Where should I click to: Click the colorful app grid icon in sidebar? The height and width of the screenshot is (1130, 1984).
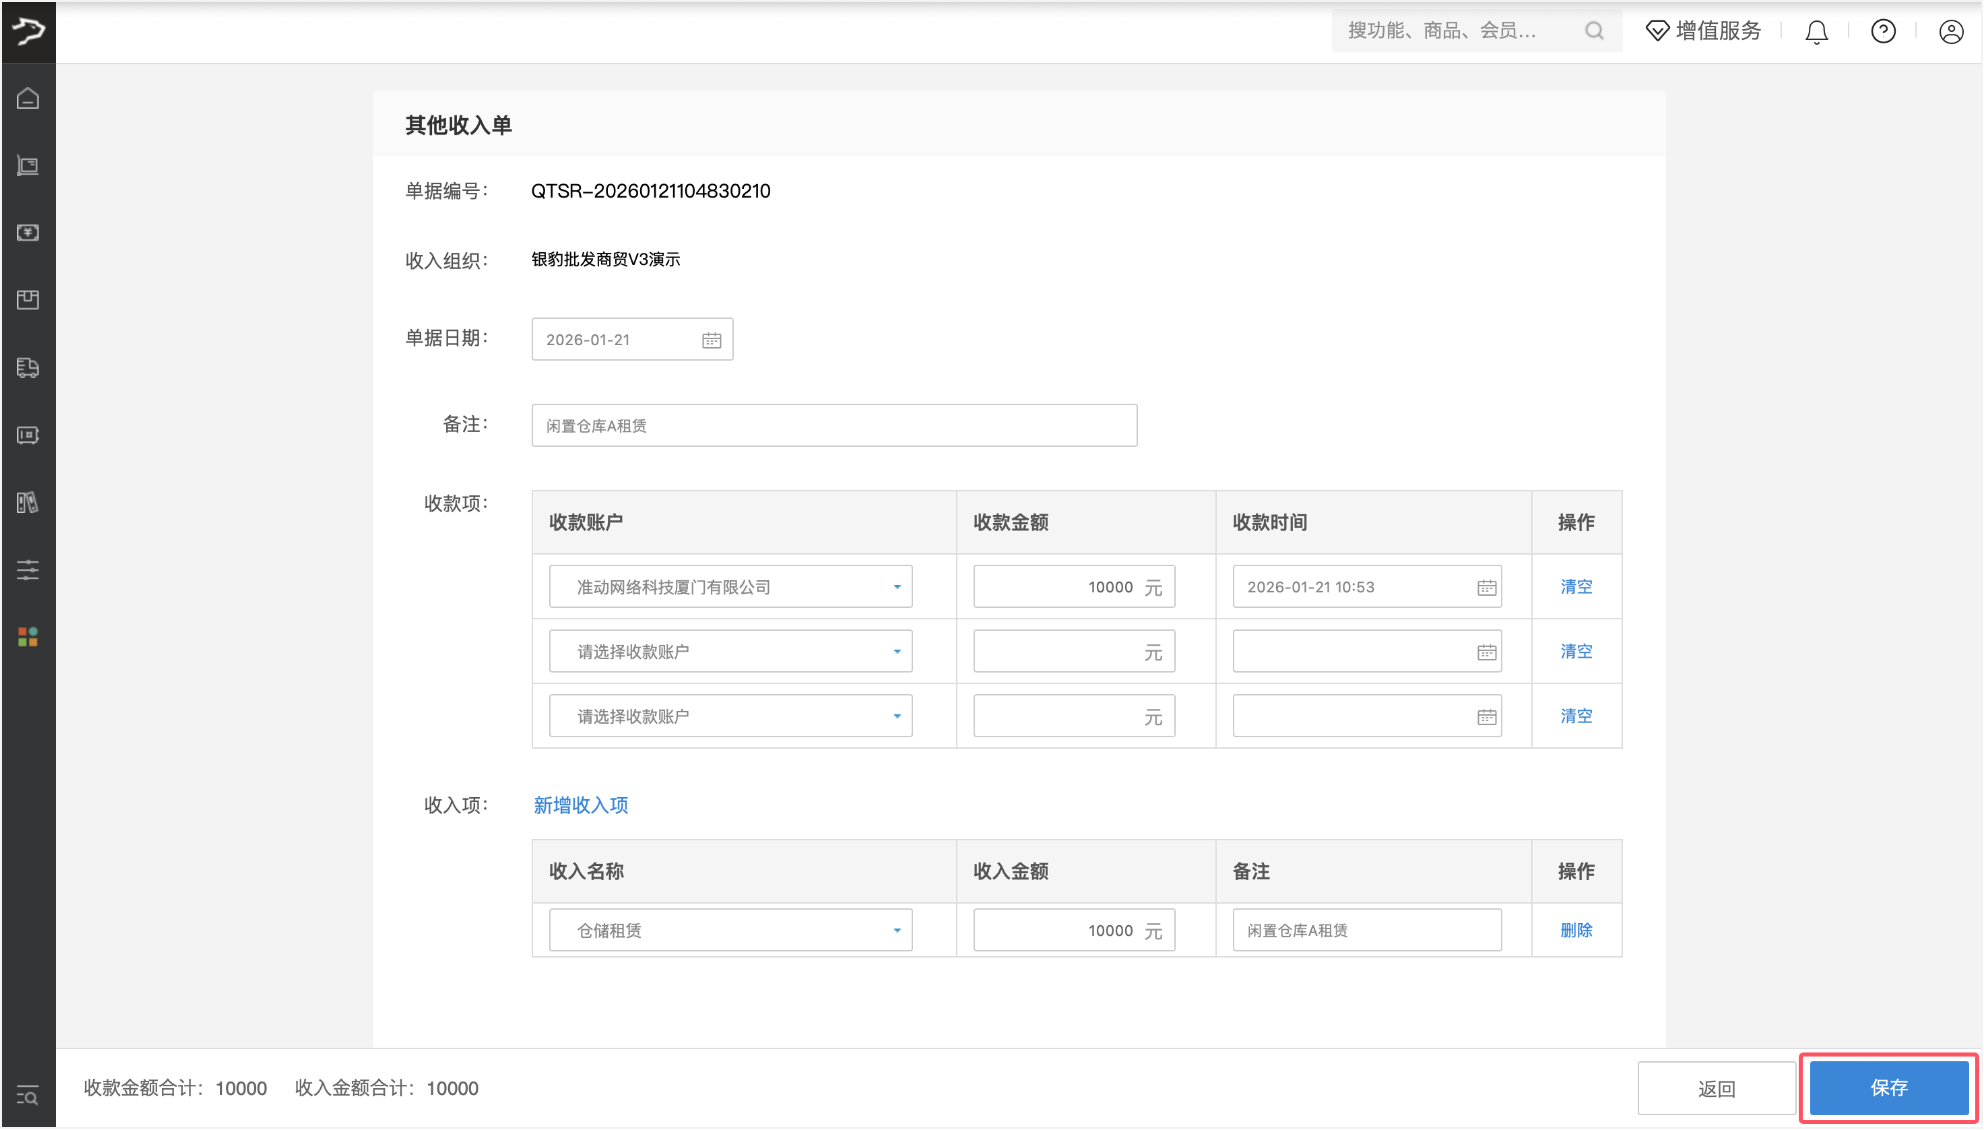[28, 637]
